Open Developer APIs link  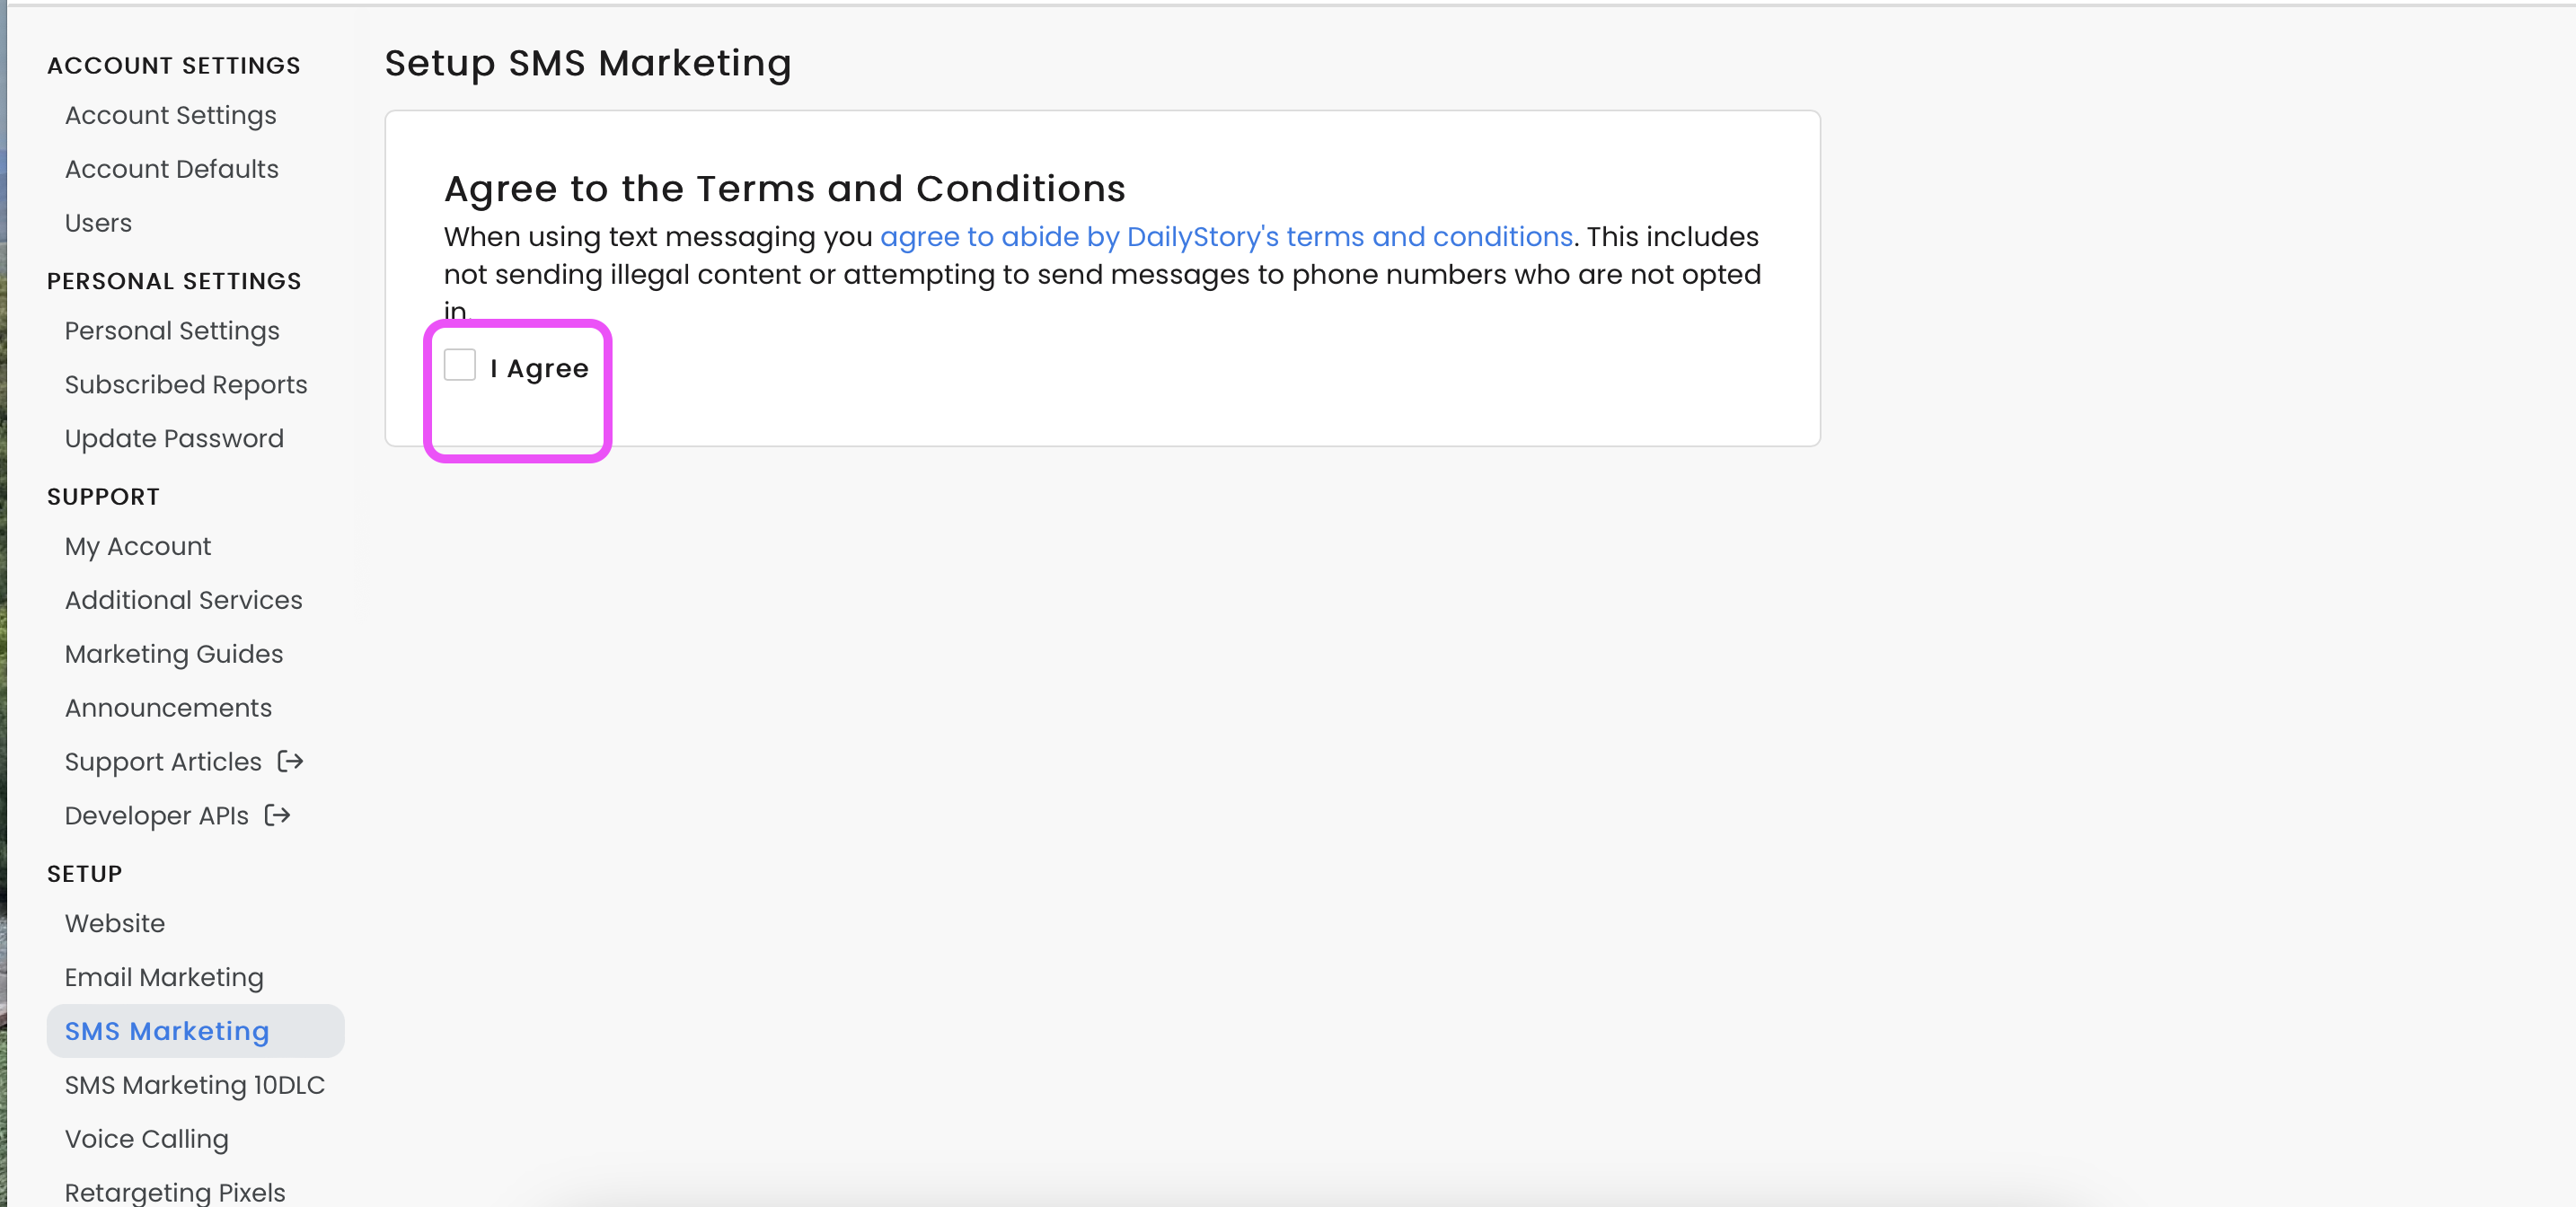pyautogui.click(x=157, y=816)
